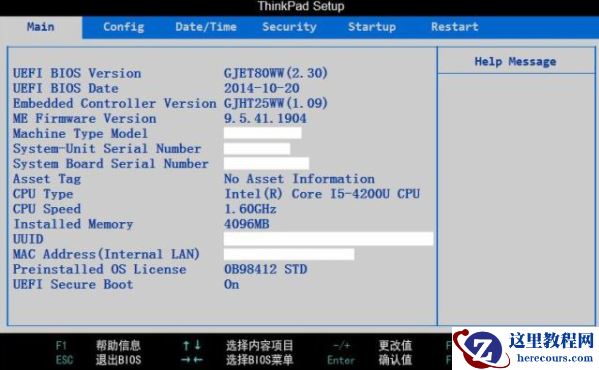Select the Asset Tag label
599x370 pixels.
pyautogui.click(x=47, y=179)
